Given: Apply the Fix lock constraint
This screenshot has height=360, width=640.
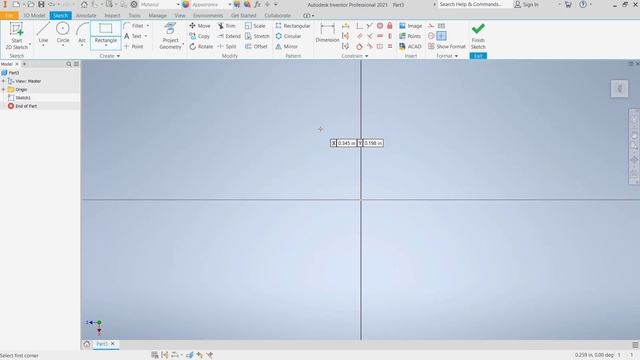Looking at the screenshot, I should pos(390,26).
